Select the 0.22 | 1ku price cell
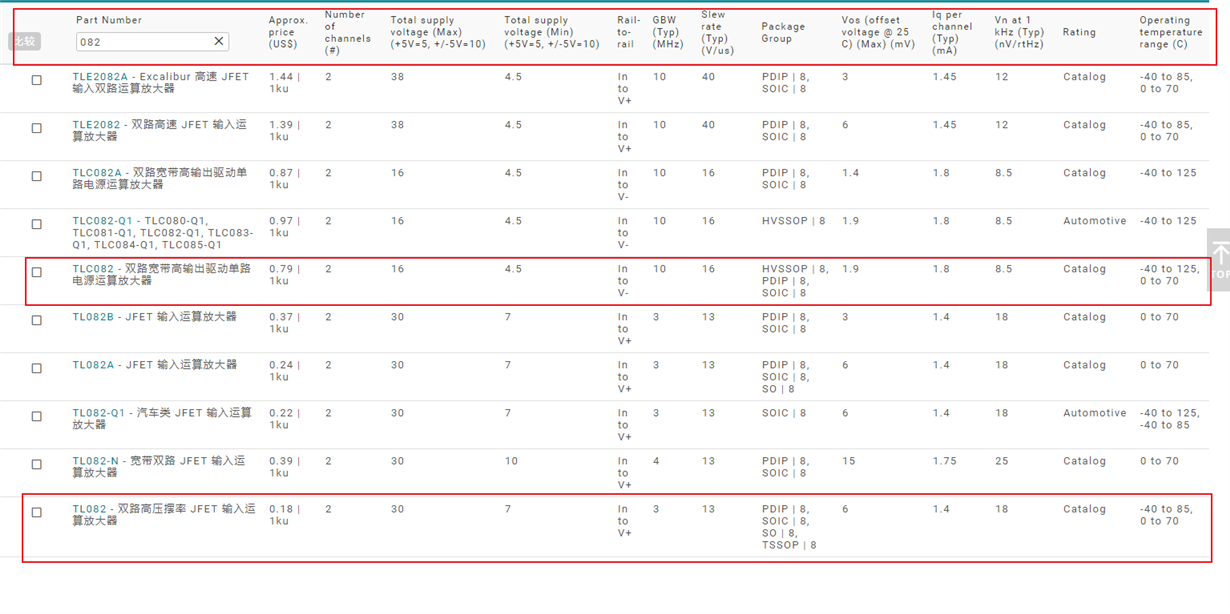The height and width of the screenshot is (614, 1230). tap(284, 419)
